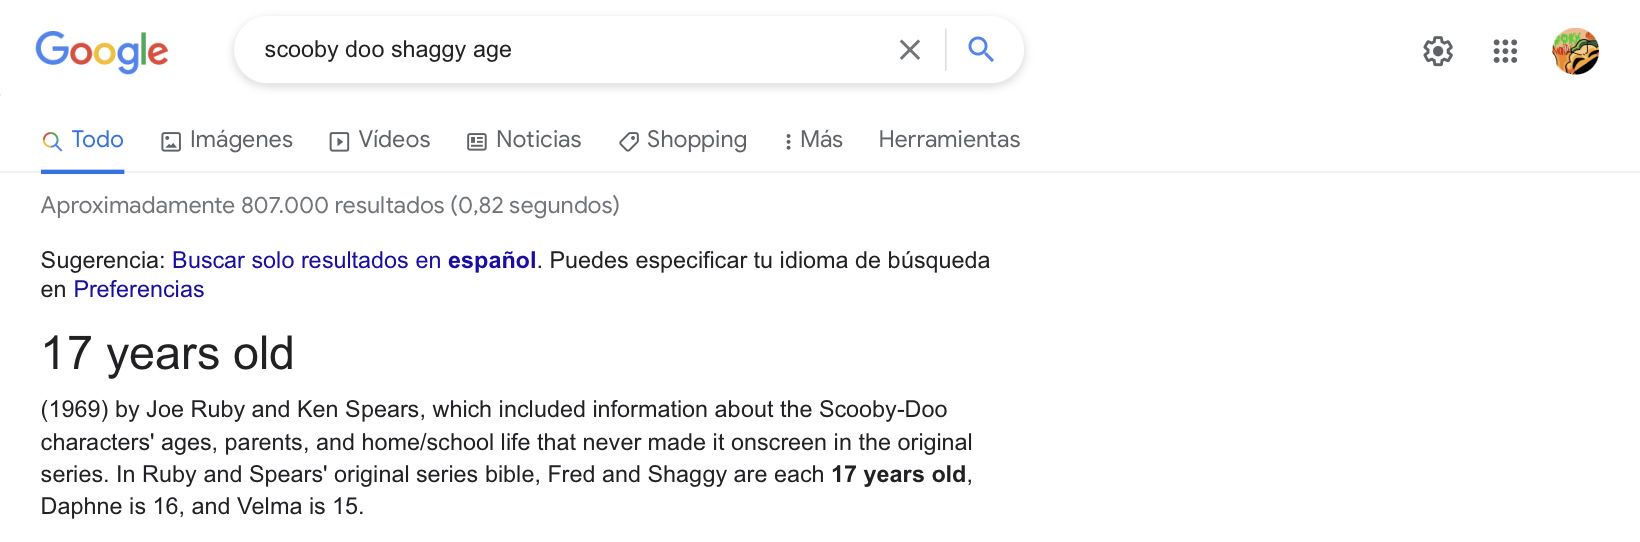Clear the search box with X icon
This screenshot has height=542, width=1640.
pyautogui.click(x=909, y=50)
